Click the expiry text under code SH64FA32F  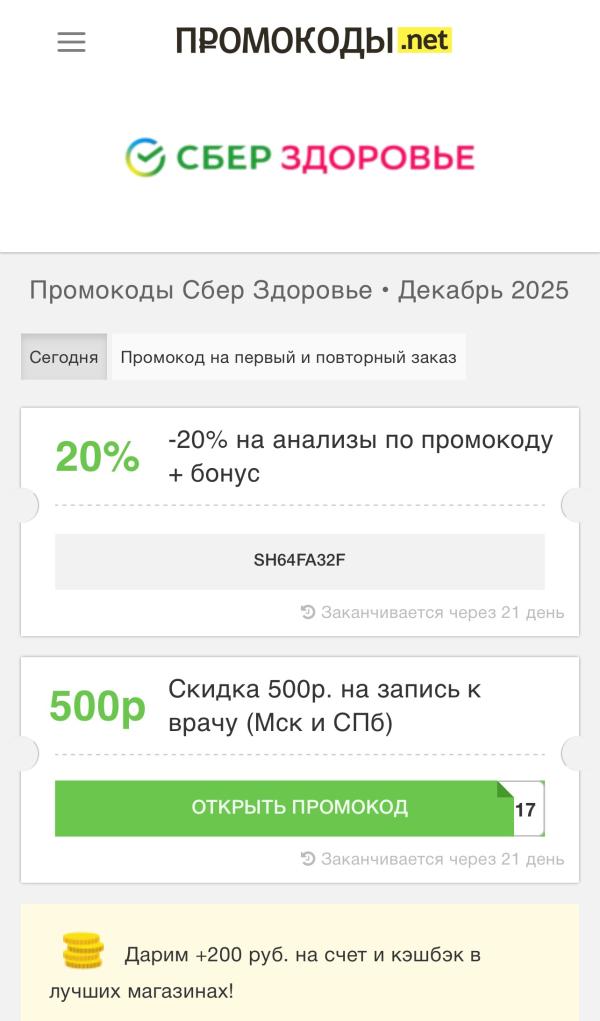[x=442, y=612]
